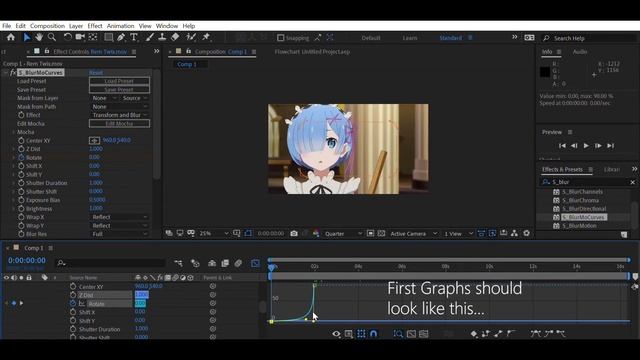Image resolution: width=640 pixels, height=360 pixels.
Task: Select the Eraser tool
Action: [175, 37]
